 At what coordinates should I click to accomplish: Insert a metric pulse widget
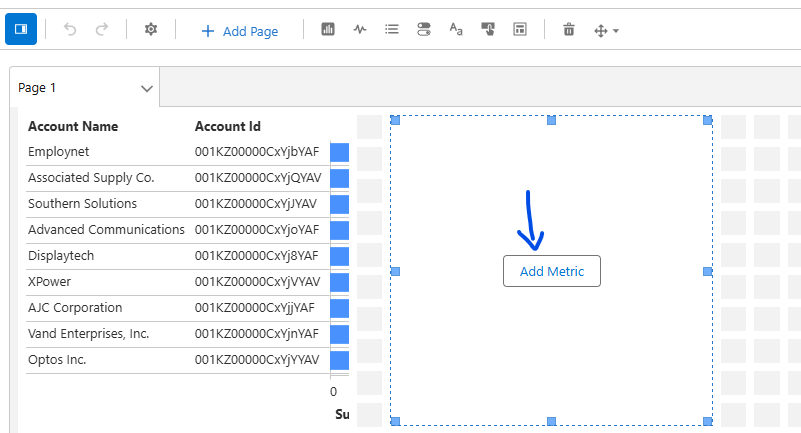point(360,30)
